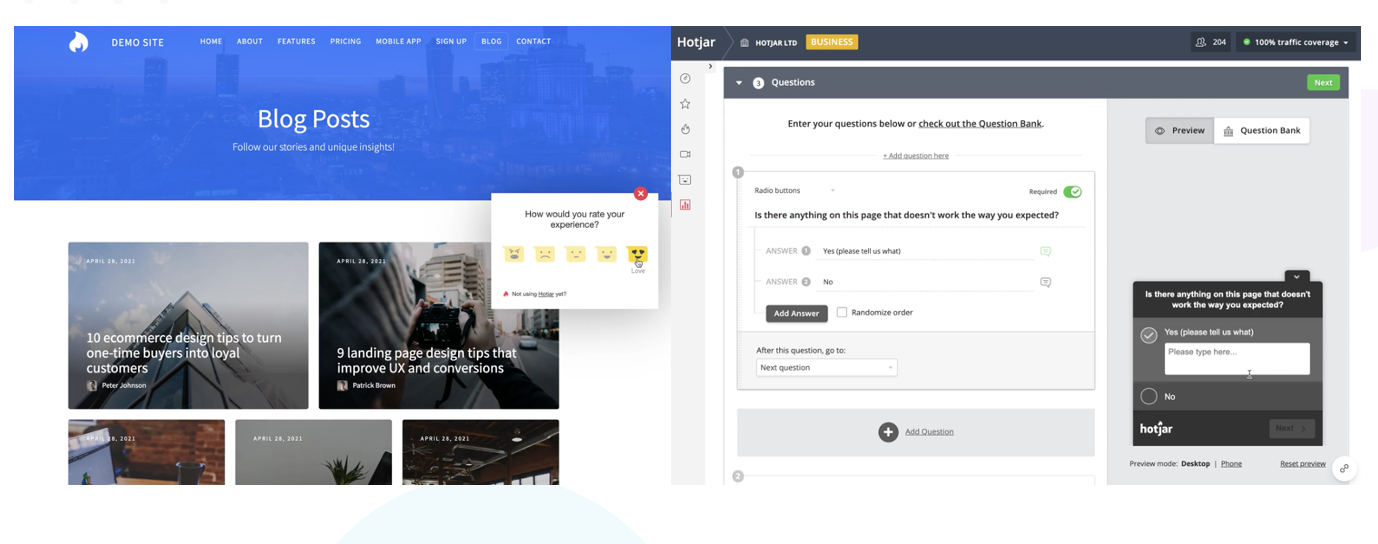The height and width of the screenshot is (544, 1378).
Task: Select the neutral face emoji rating
Action: click(x=575, y=254)
